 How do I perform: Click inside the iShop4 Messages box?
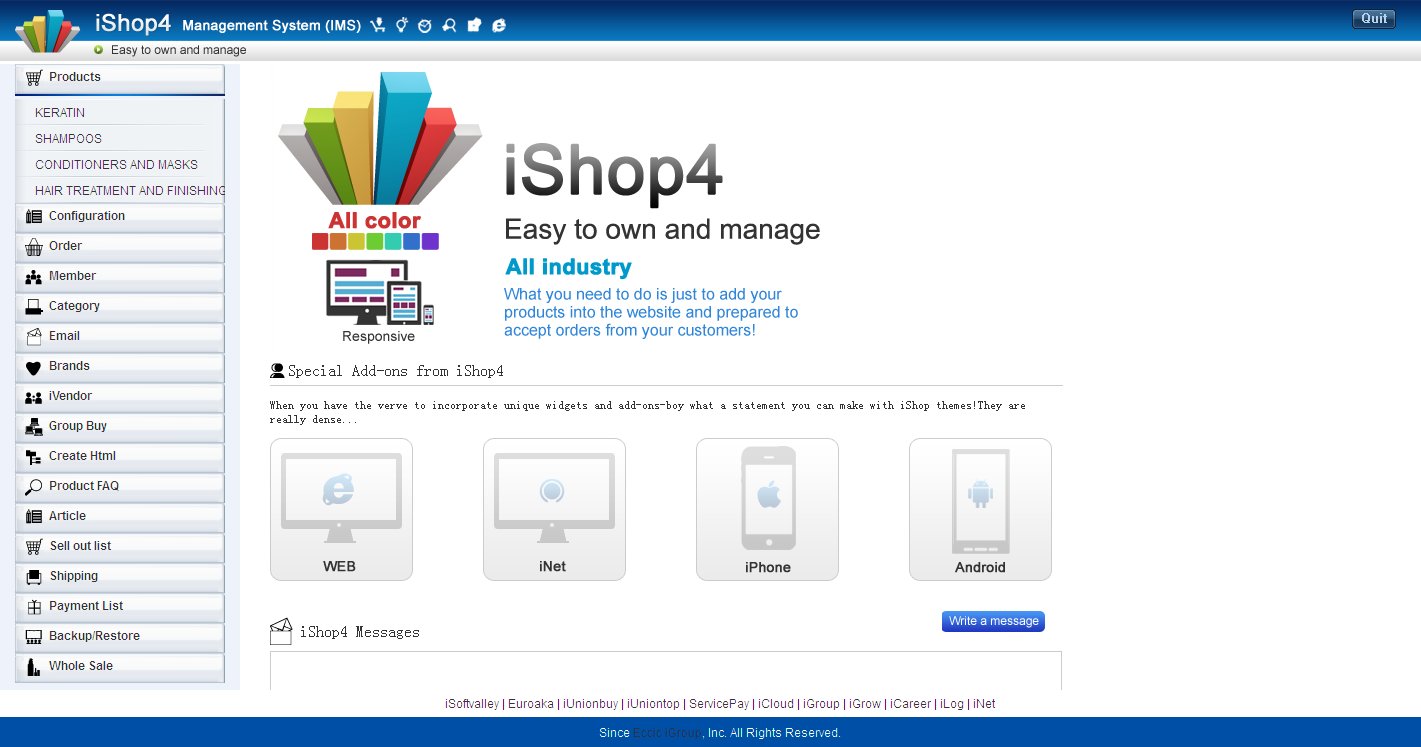click(x=666, y=671)
